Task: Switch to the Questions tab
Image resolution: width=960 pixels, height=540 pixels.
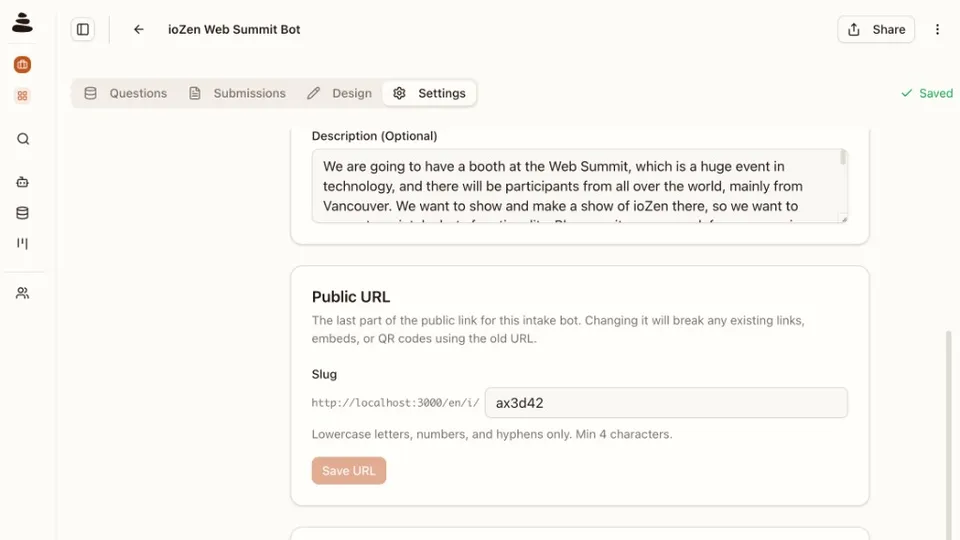Action: coord(126,93)
